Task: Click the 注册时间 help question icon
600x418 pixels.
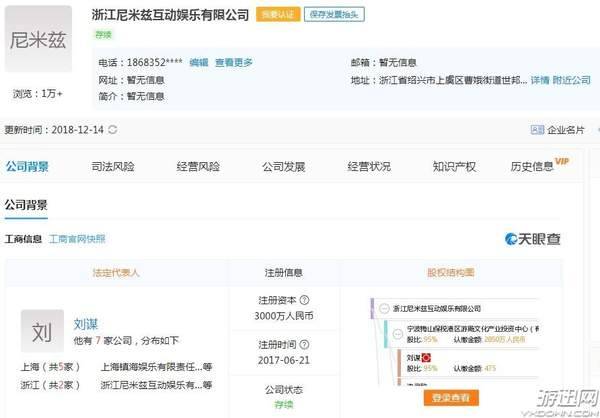Action: point(304,345)
